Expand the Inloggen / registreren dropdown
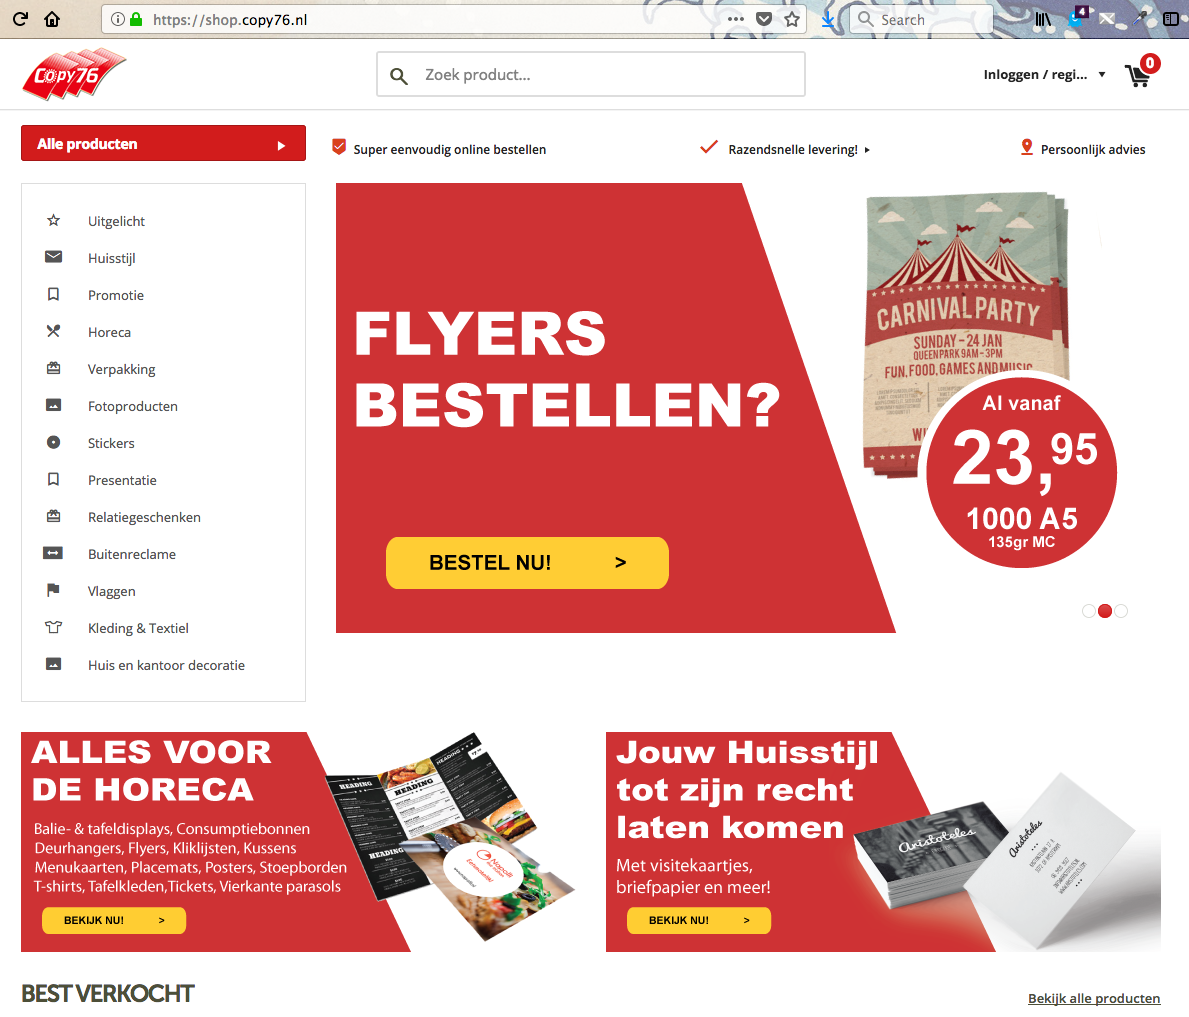This screenshot has height=1017, width=1189. (1044, 74)
